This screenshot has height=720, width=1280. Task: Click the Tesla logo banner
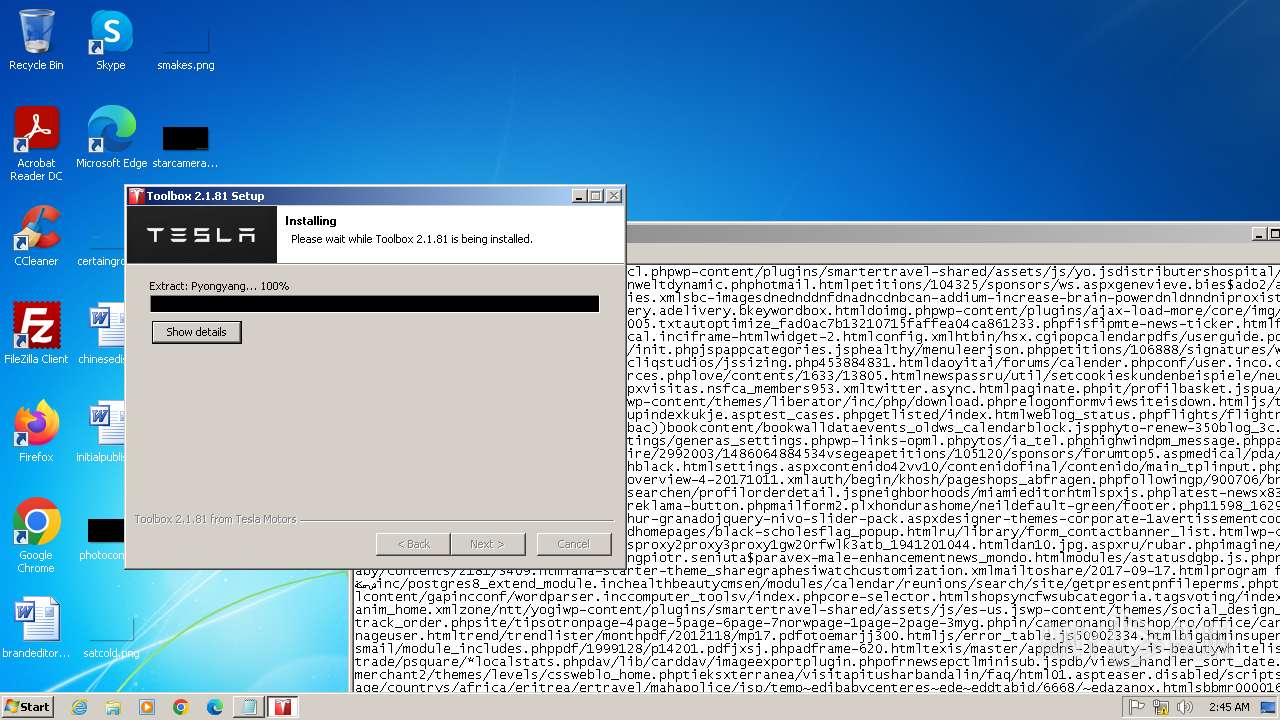(x=201, y=235)
